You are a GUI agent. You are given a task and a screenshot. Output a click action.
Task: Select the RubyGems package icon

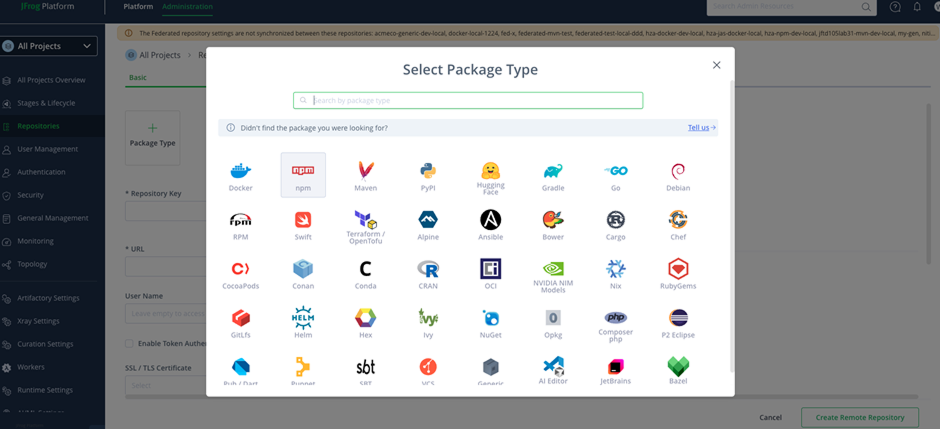coord(678,273)
